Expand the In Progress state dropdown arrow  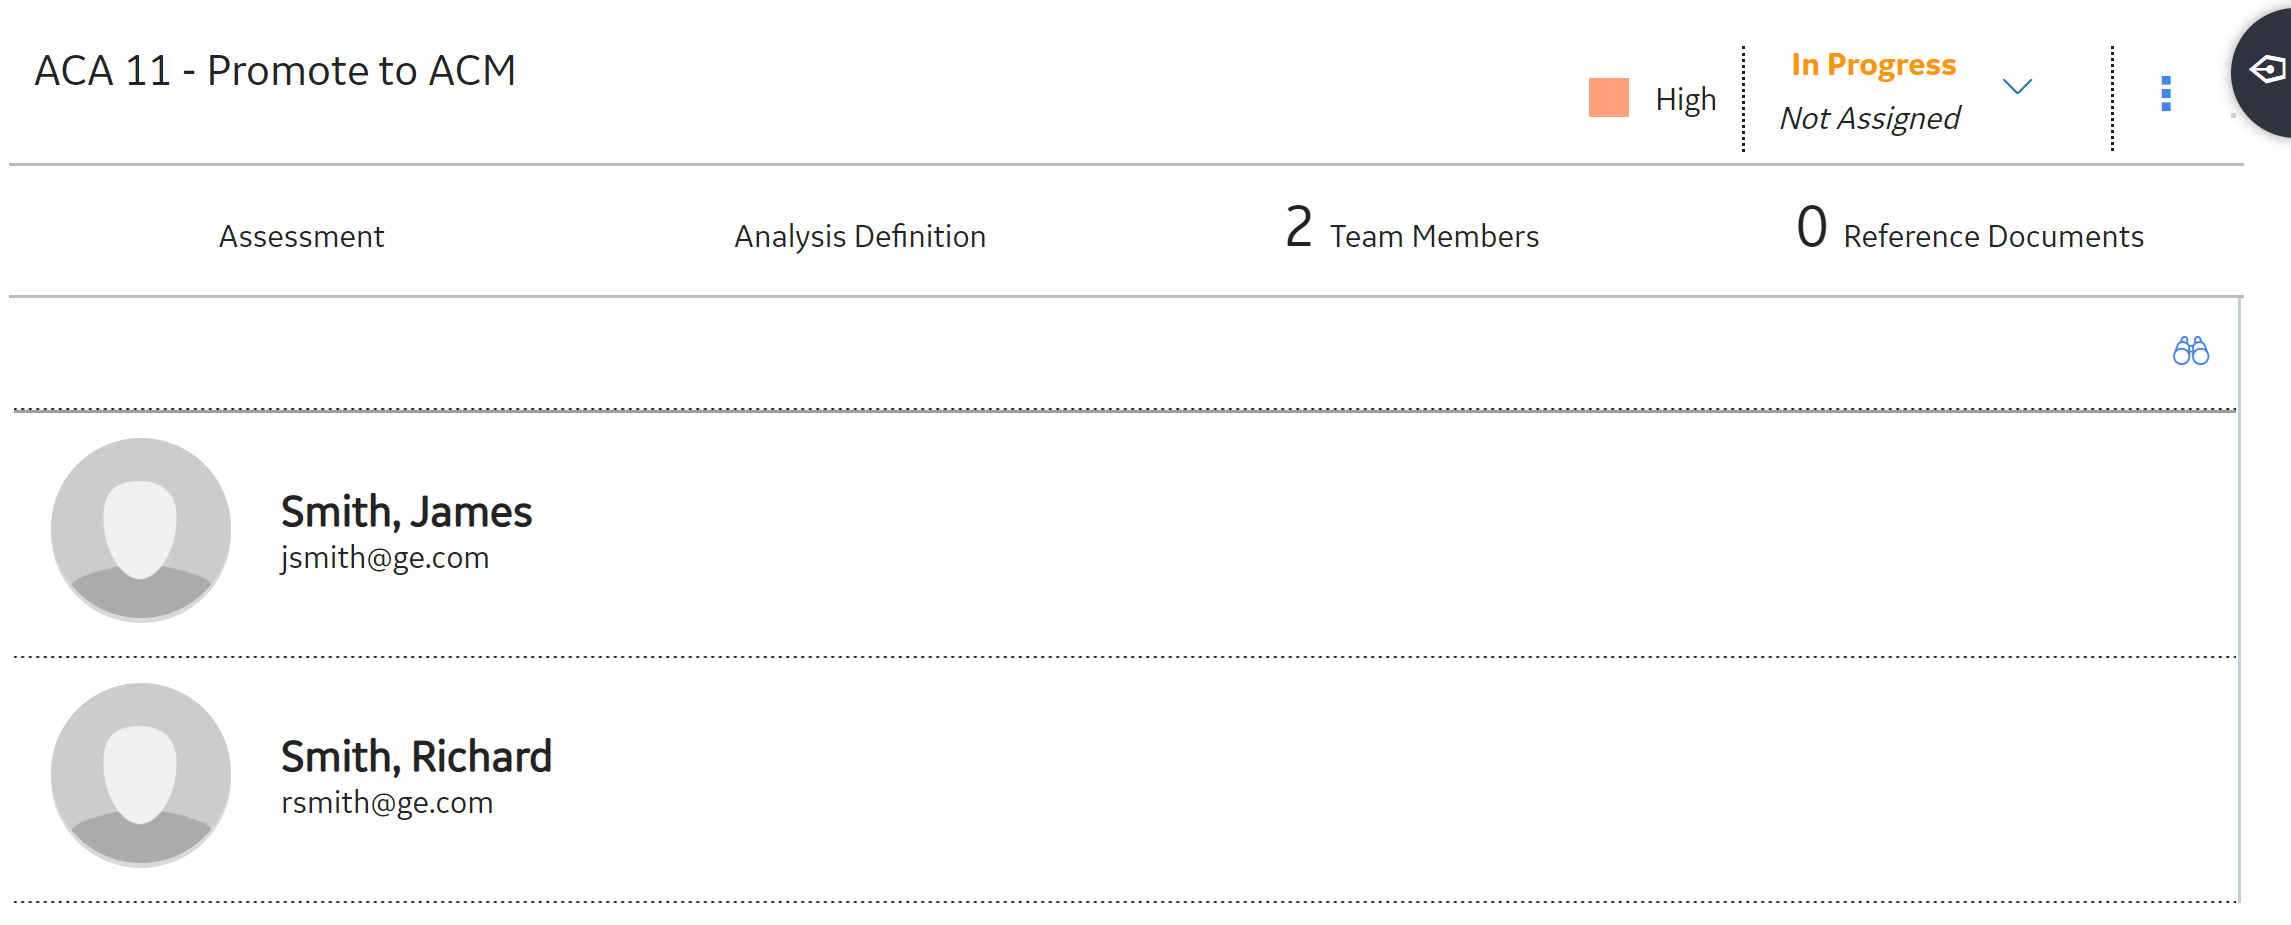(x=2017, y=87)
